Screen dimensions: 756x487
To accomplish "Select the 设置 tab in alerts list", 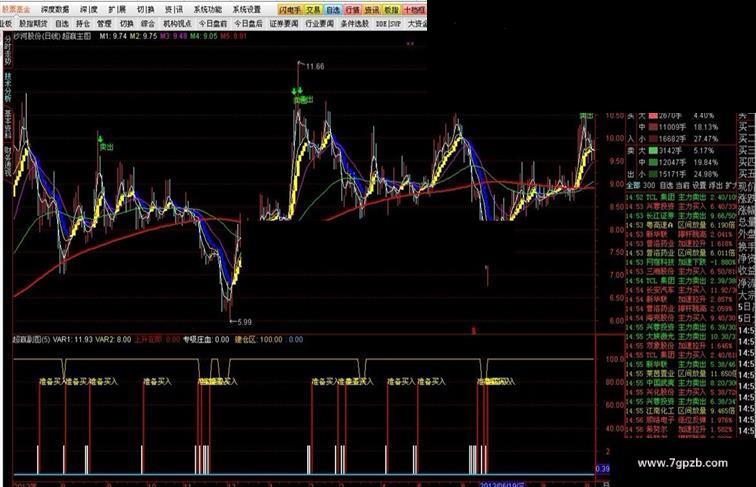I will [699, 185].
